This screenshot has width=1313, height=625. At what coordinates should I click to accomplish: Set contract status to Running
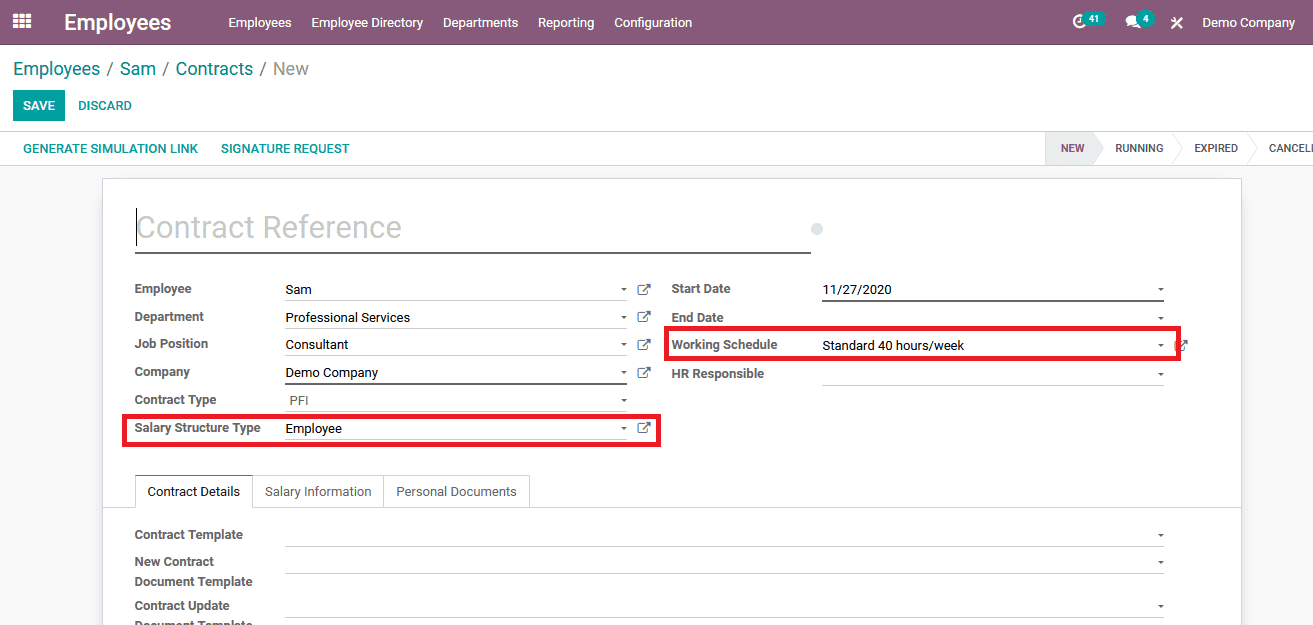(x=1138, y=148)
